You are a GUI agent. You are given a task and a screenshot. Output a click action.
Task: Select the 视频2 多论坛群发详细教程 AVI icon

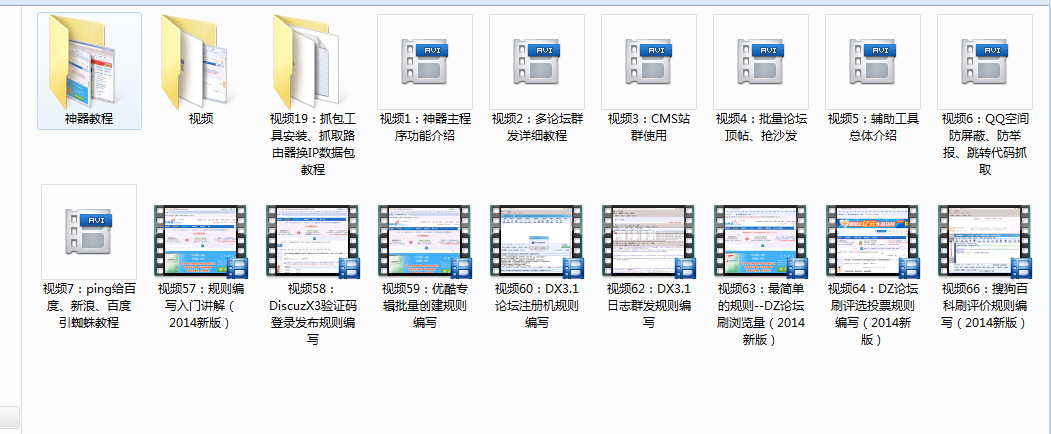tap(536, 62)
